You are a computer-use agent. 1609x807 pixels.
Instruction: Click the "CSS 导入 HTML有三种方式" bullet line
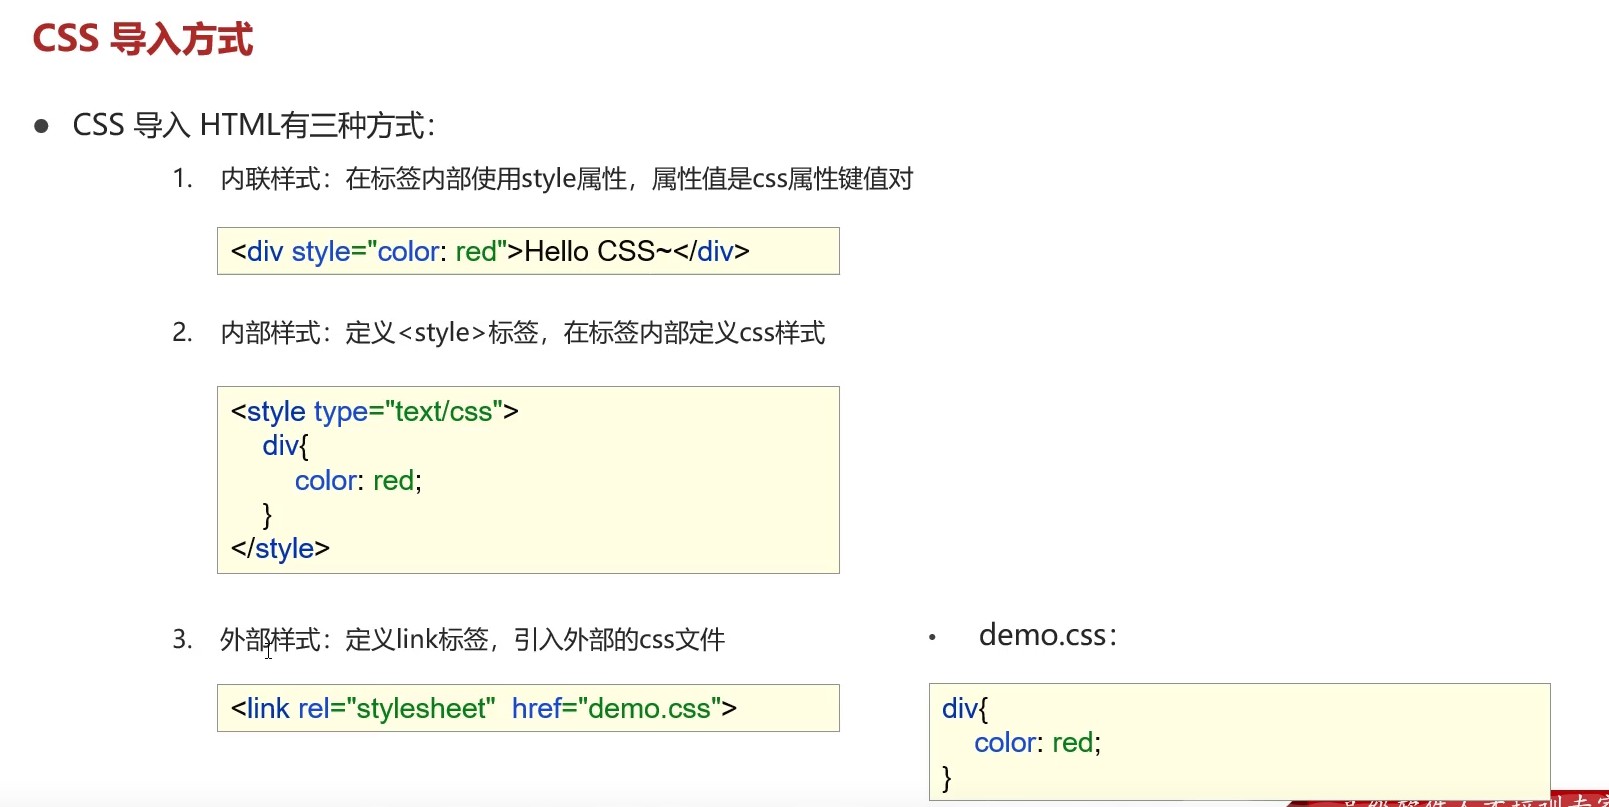[254, 126]
